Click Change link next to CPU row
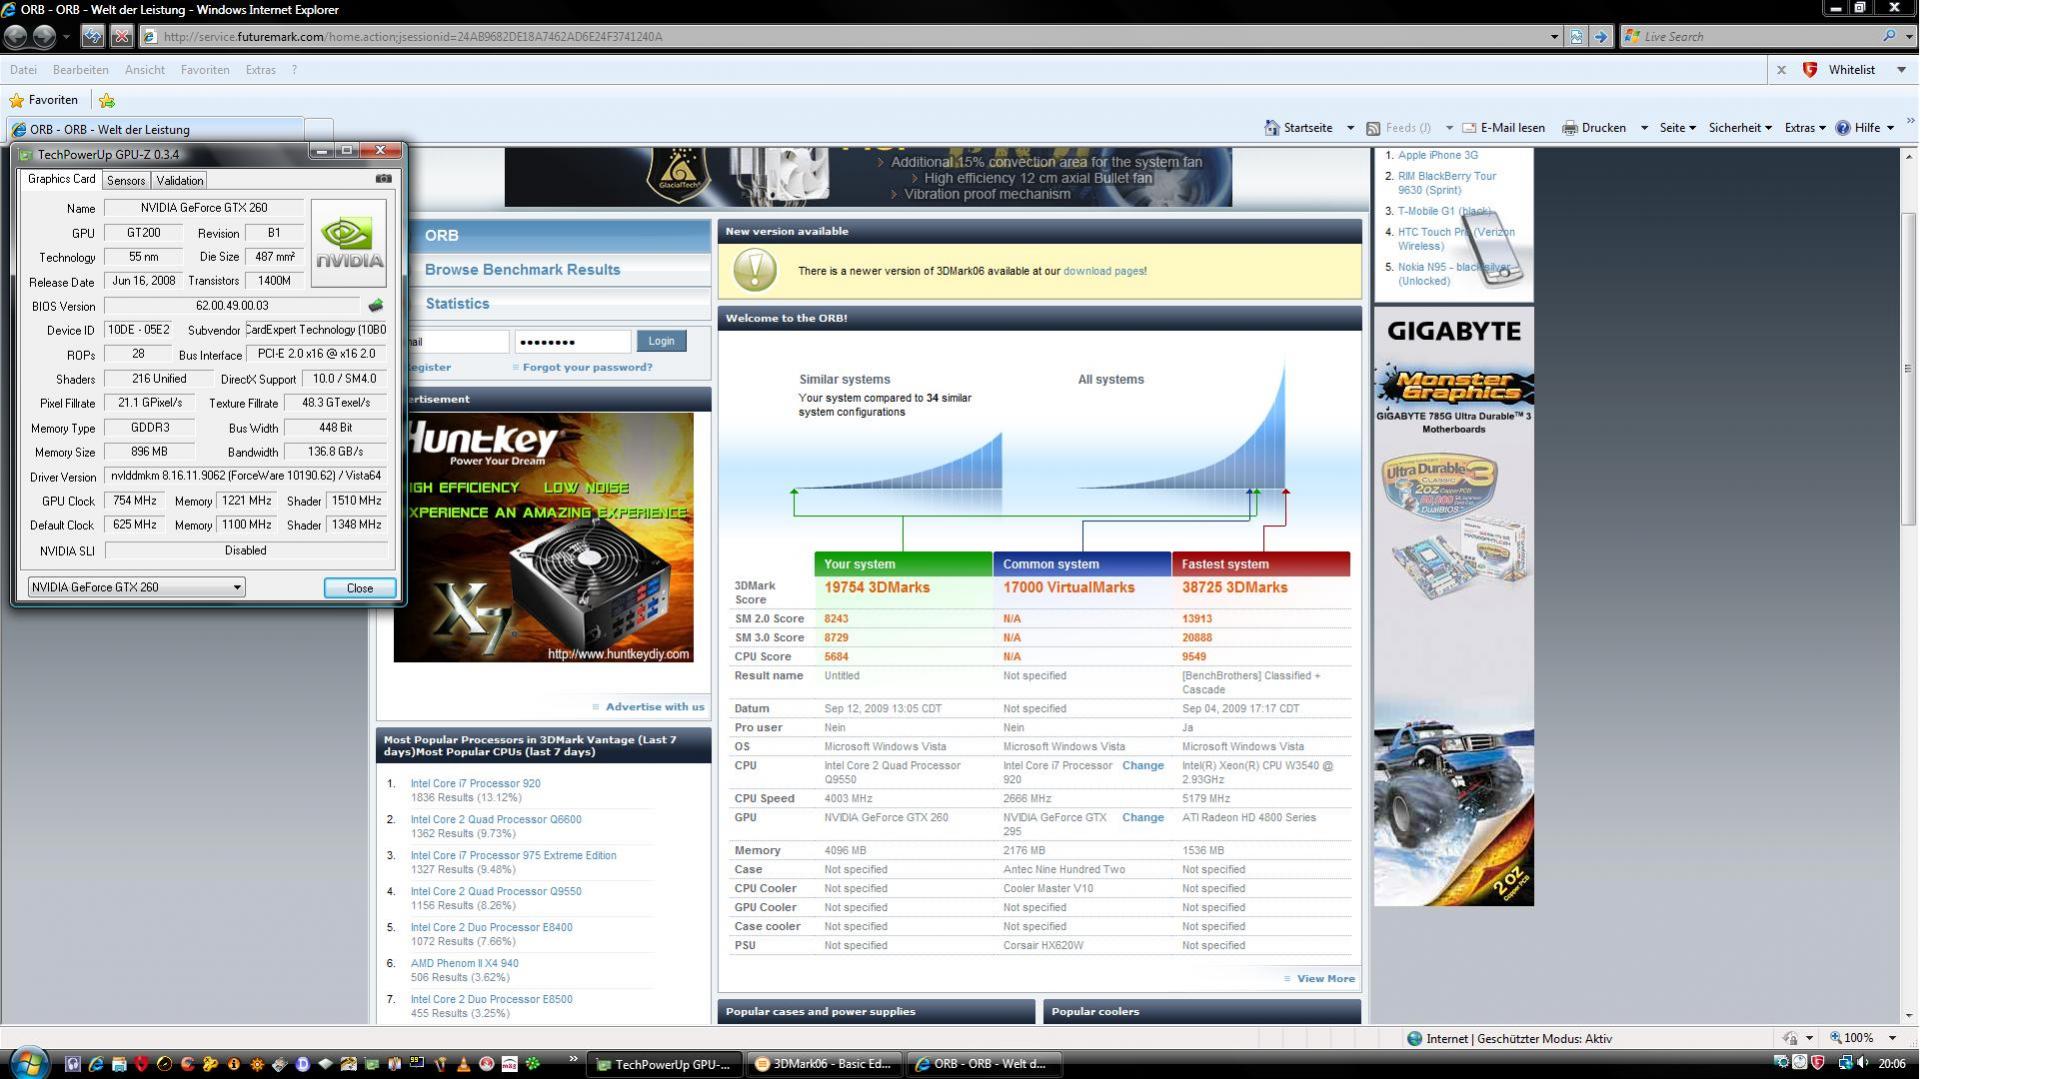This screenshot has width=2046, height=1079. 1143,766
